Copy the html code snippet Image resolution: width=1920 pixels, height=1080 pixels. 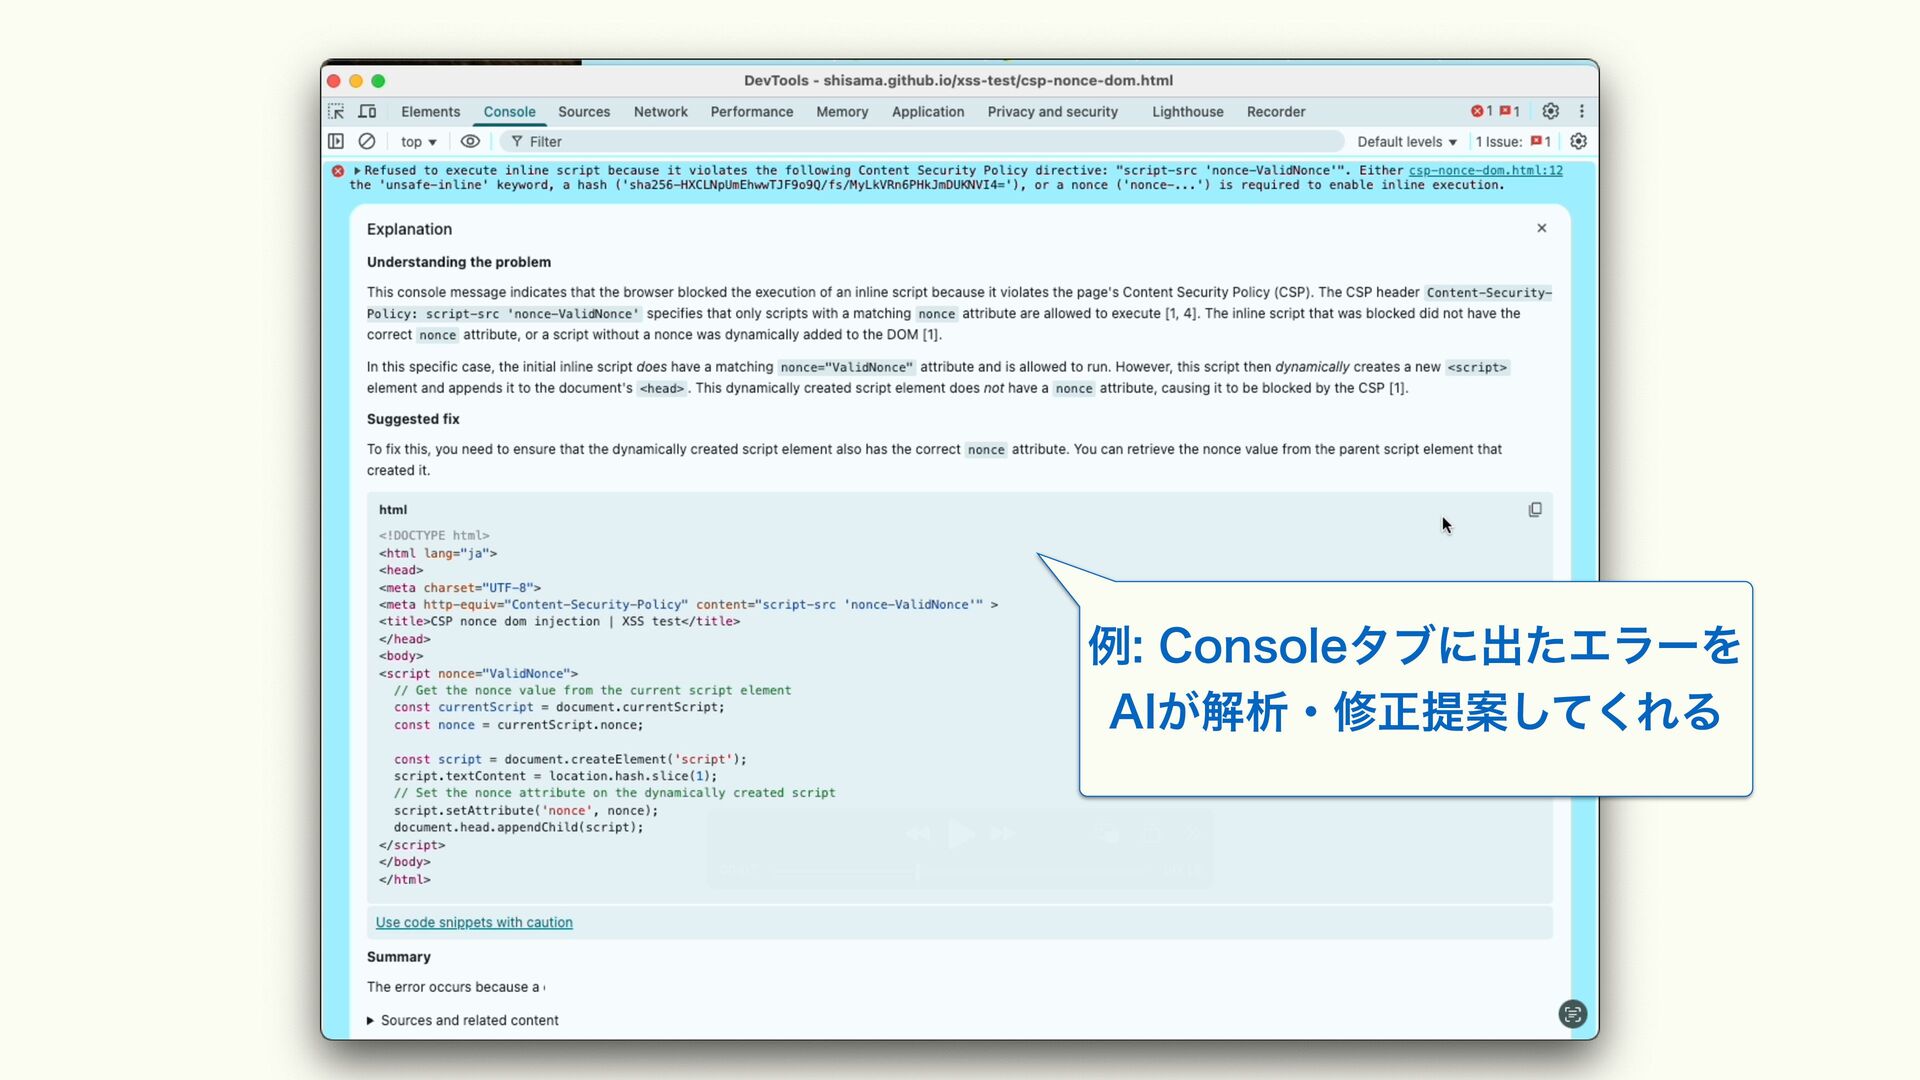click(1535, 510)
